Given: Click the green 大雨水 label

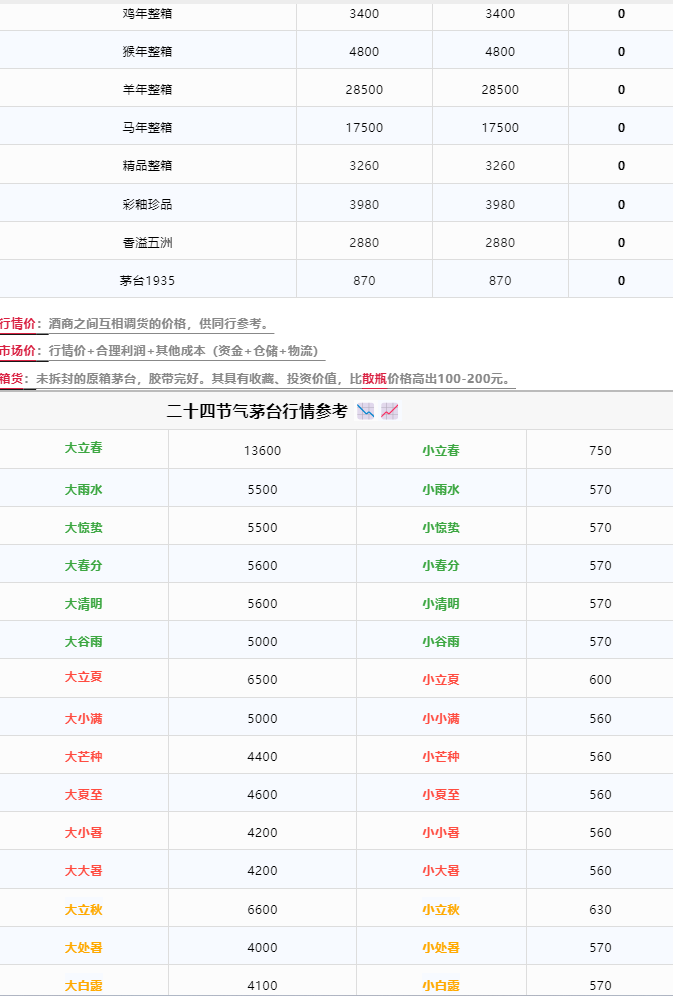Looking at the screenshot, I should coord(83,490).
